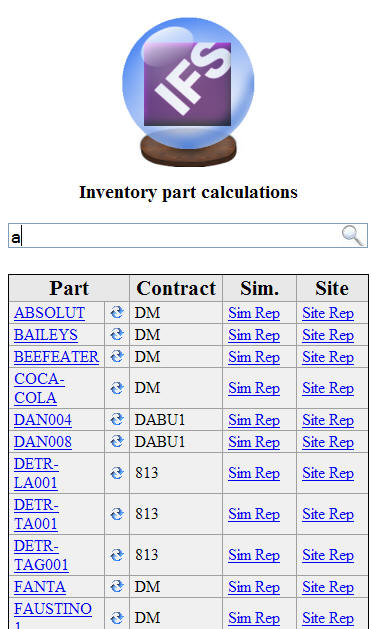Click the Part column header
Screen dimensions: 372x629
69,288
